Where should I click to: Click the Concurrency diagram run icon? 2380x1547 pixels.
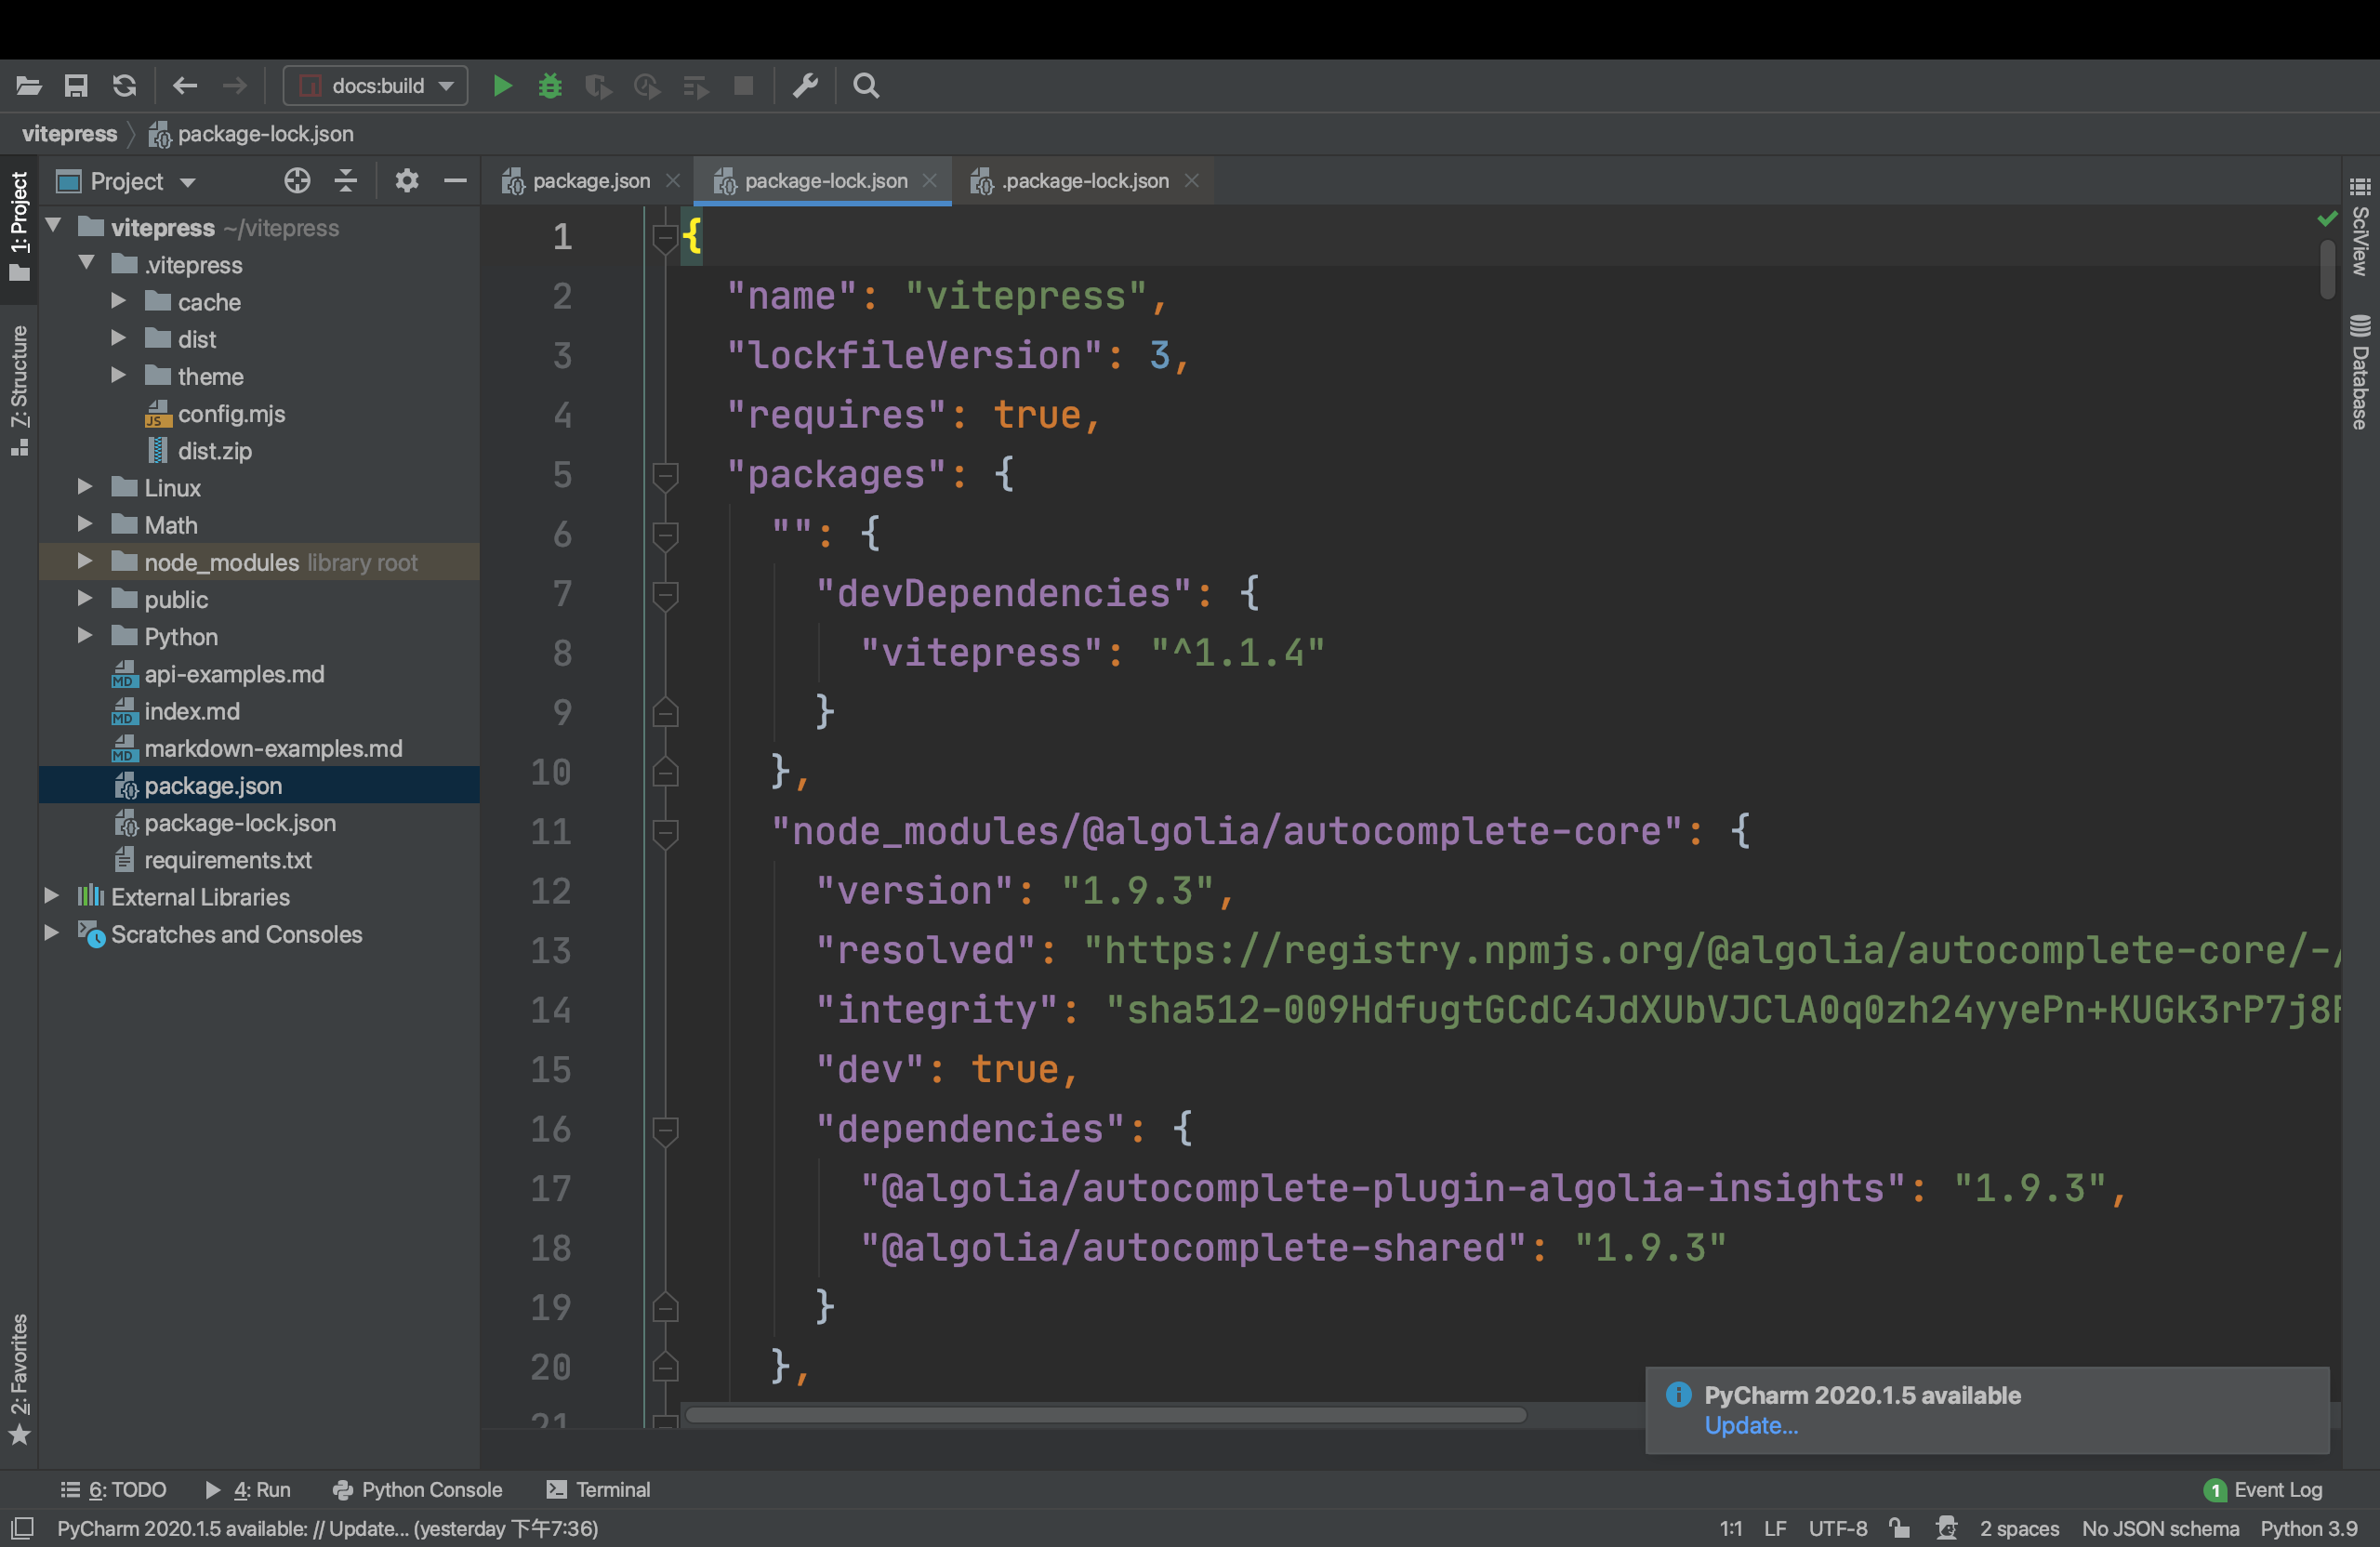[695, 86]
